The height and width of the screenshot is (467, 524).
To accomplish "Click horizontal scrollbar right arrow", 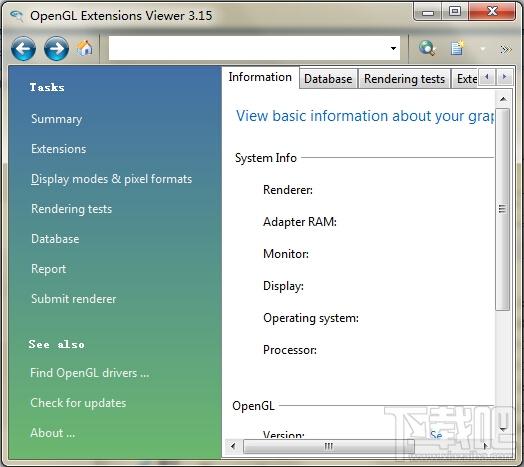I will [486, 446].
